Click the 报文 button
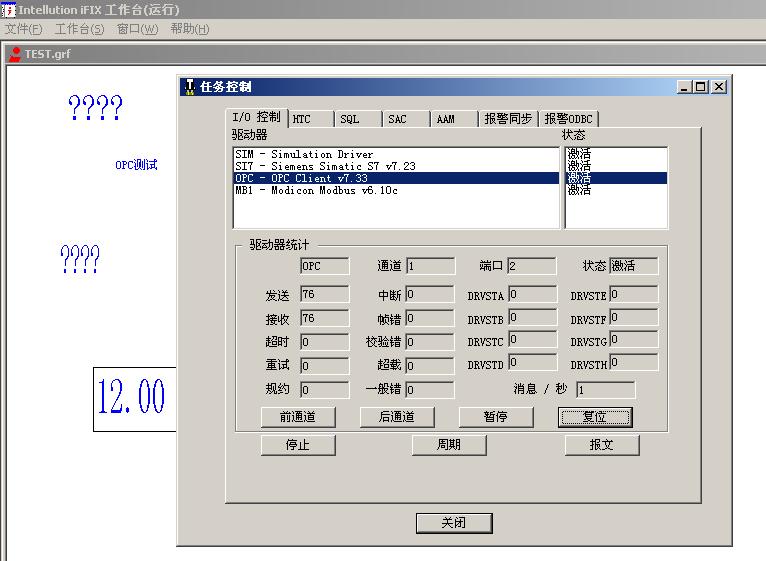 coord(602,445)
